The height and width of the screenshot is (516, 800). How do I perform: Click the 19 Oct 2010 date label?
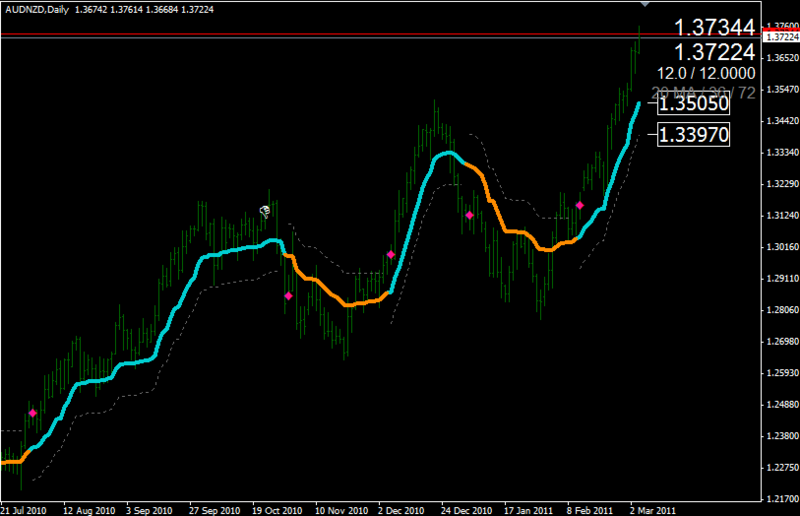(x=277, y=510)
